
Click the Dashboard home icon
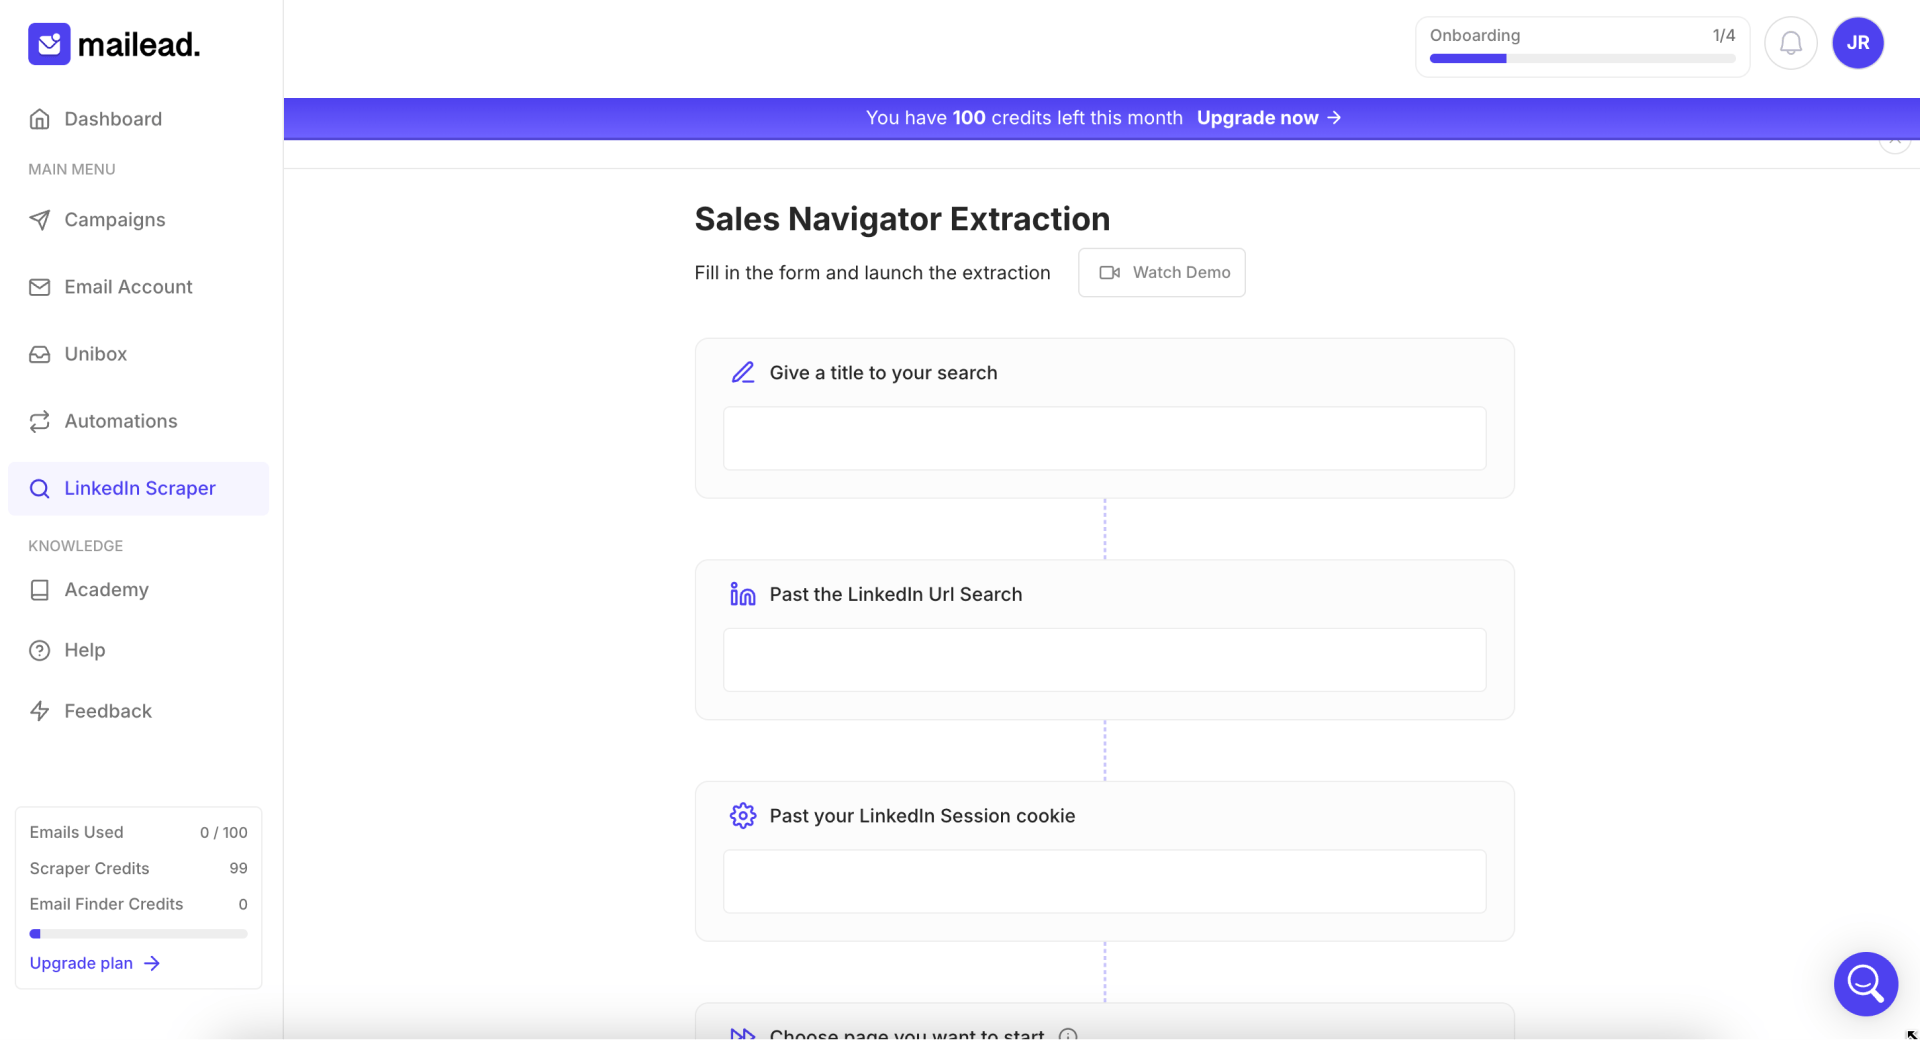click(40, 119)
